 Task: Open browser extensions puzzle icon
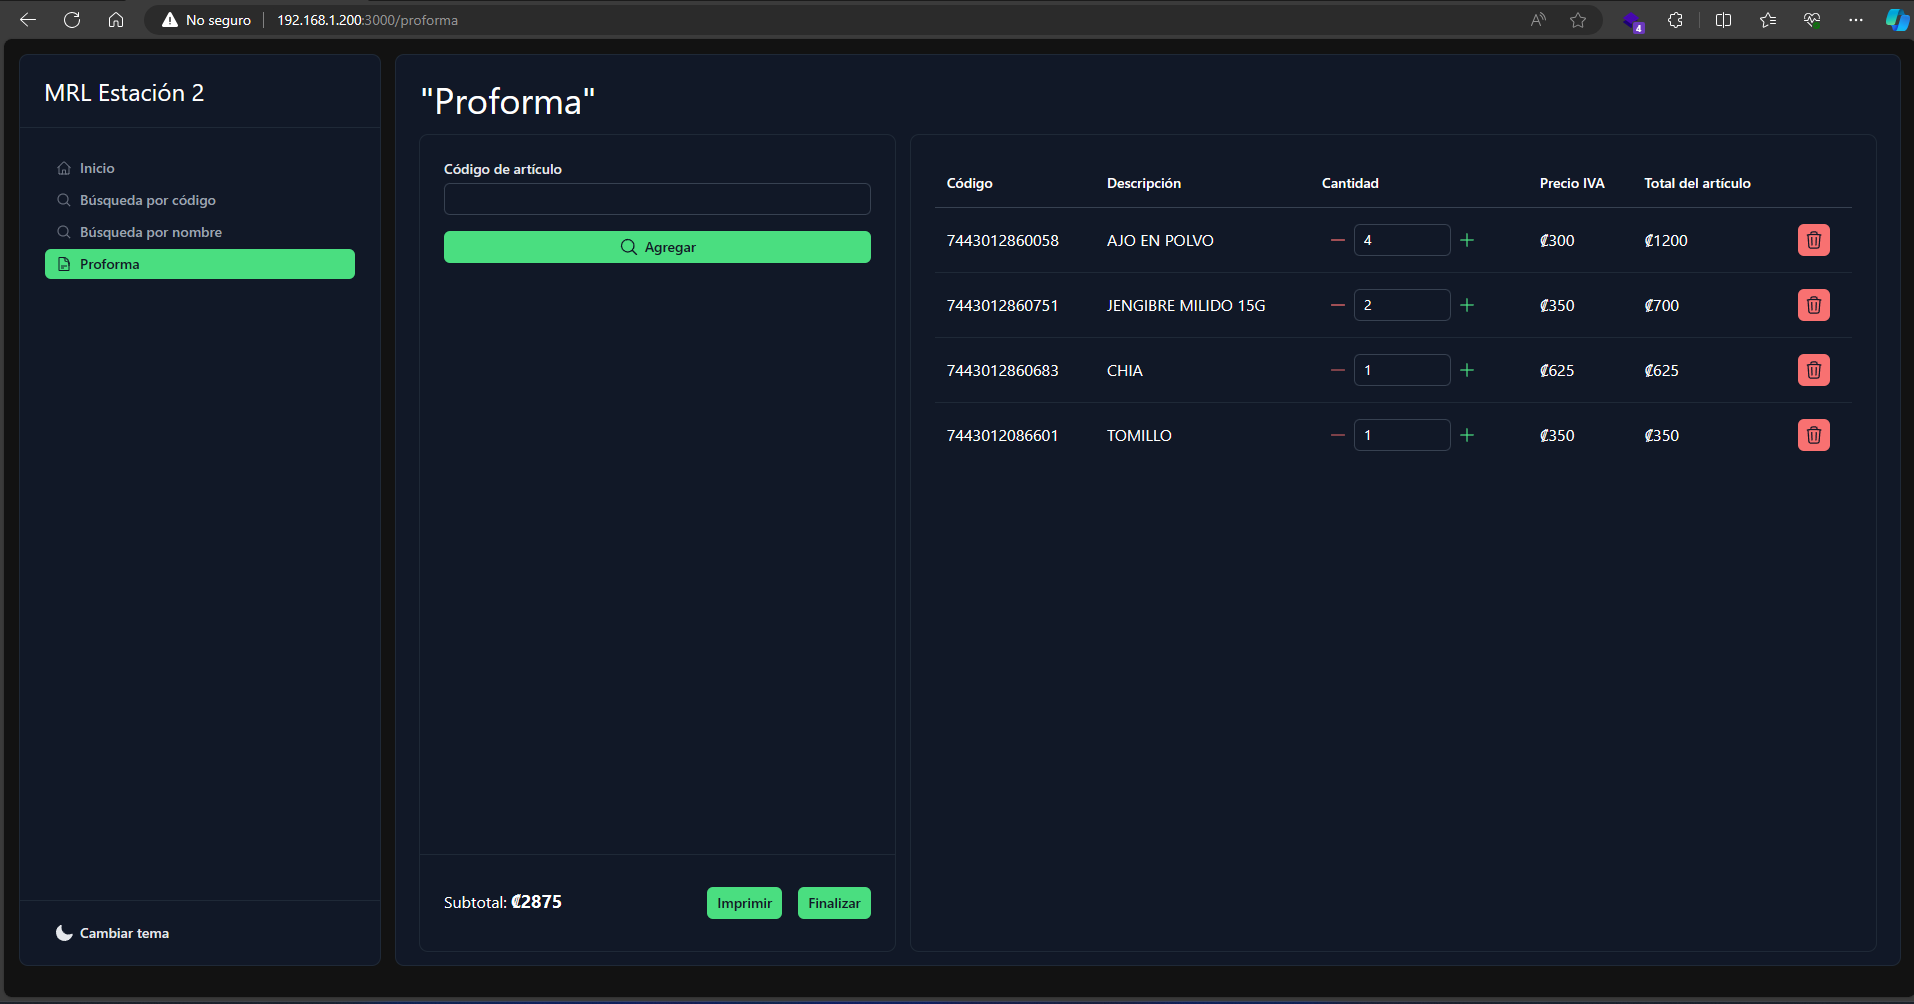1676,20
